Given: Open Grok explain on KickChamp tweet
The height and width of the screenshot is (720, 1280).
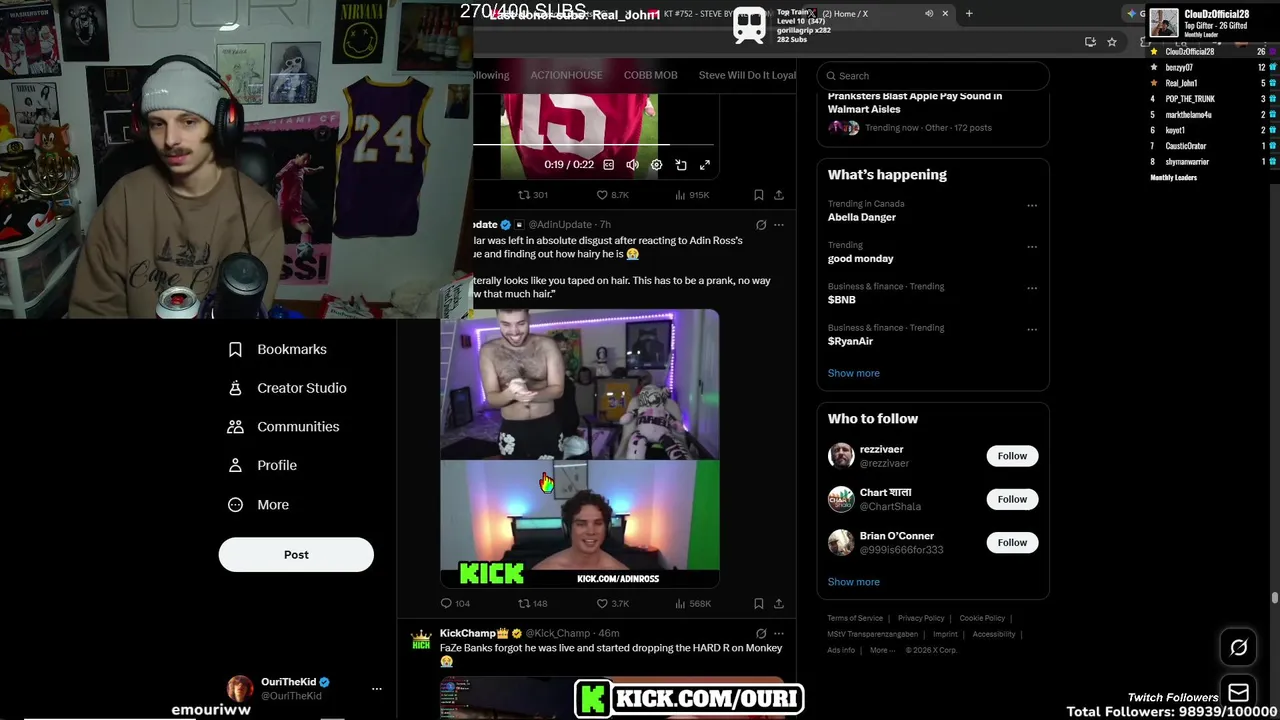Looking at the screenshot, I should tap(761, 633).
